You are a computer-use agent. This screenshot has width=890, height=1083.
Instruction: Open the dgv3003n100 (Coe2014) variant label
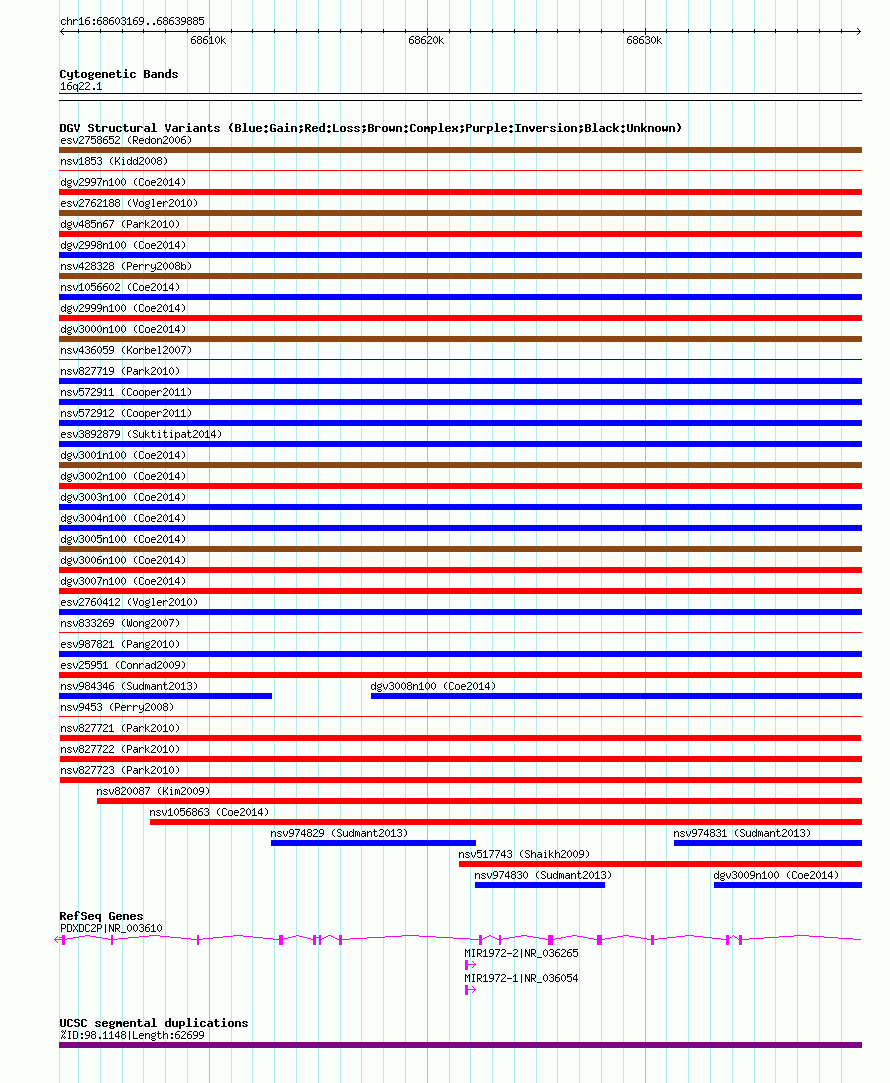click(x=123, y=497)
